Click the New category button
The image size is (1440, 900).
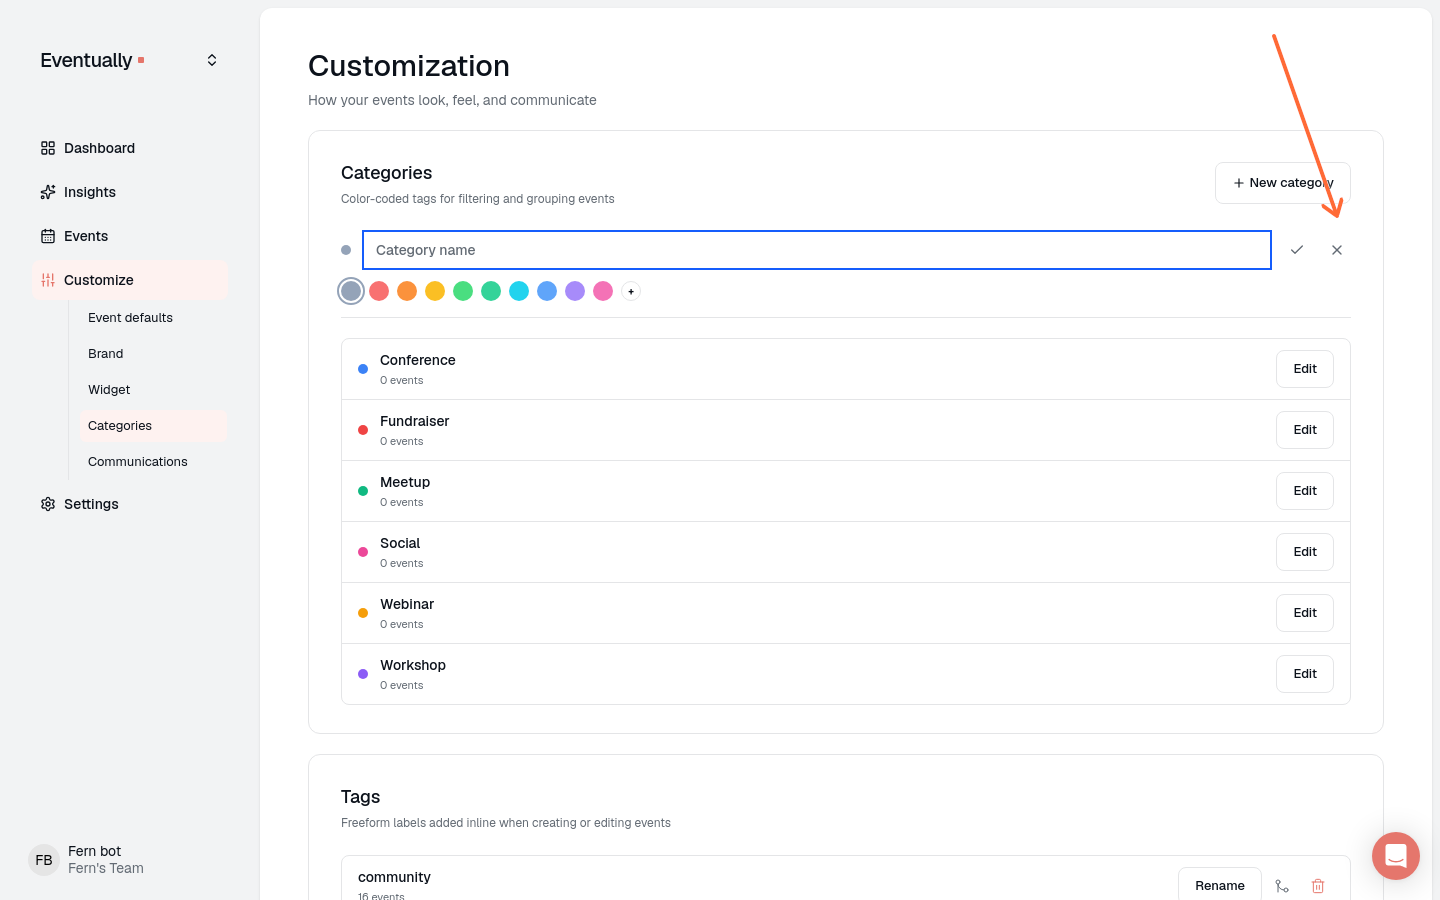pyautogui.click(x=1283, y=183)
